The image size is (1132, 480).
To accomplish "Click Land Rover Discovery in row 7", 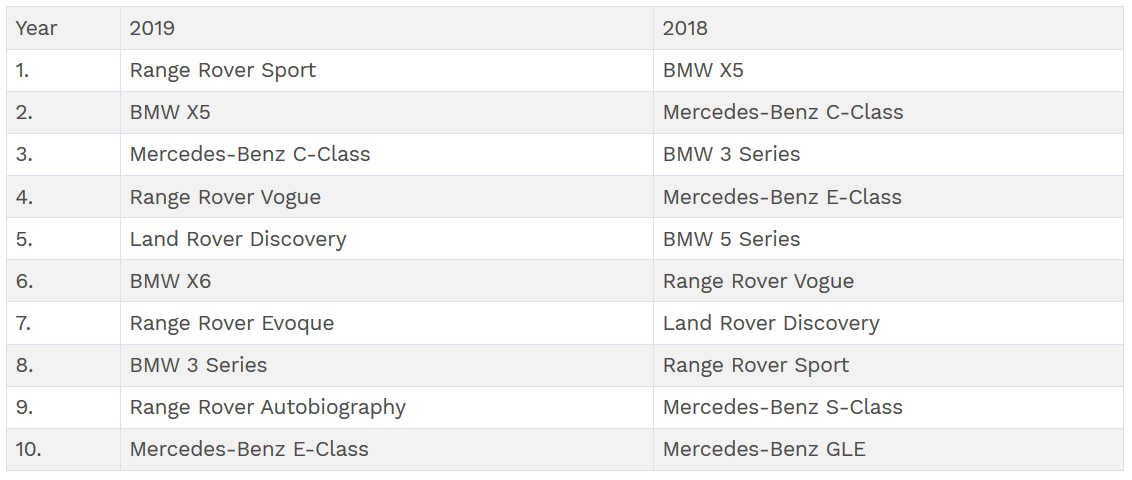I will [x=771, y=323].
